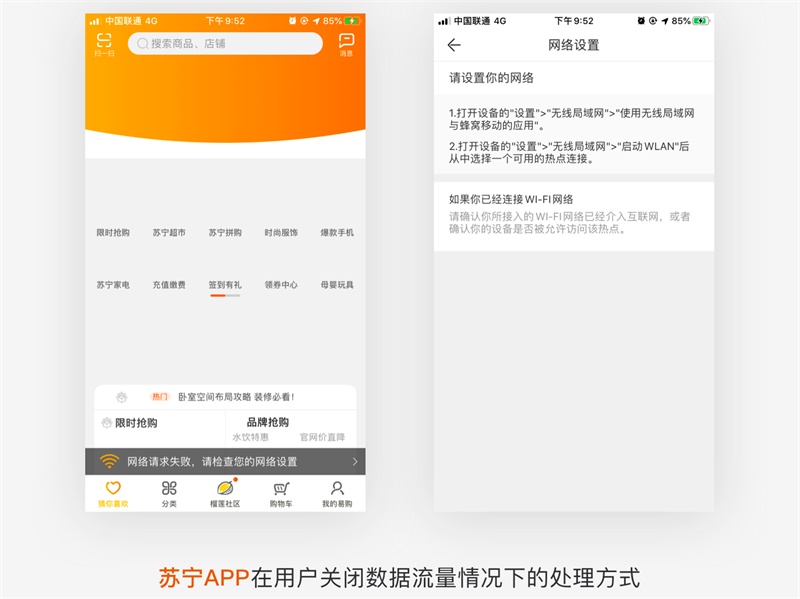800x599 pixels.
Task: Tap signal bars in right phone status bar
Action: tap(444, 21)
